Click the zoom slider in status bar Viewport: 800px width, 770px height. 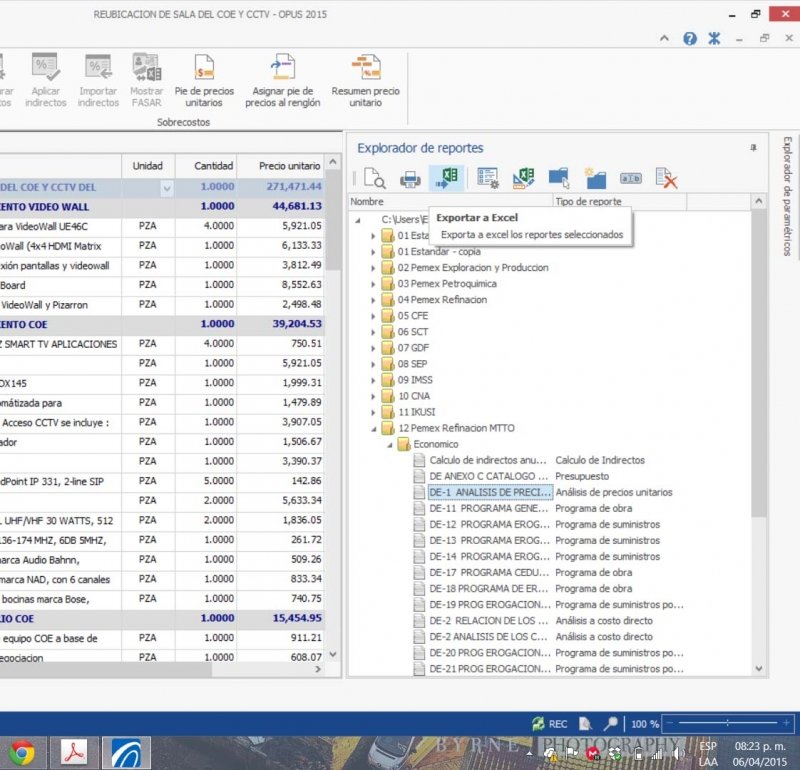click(x=727, y=723)
